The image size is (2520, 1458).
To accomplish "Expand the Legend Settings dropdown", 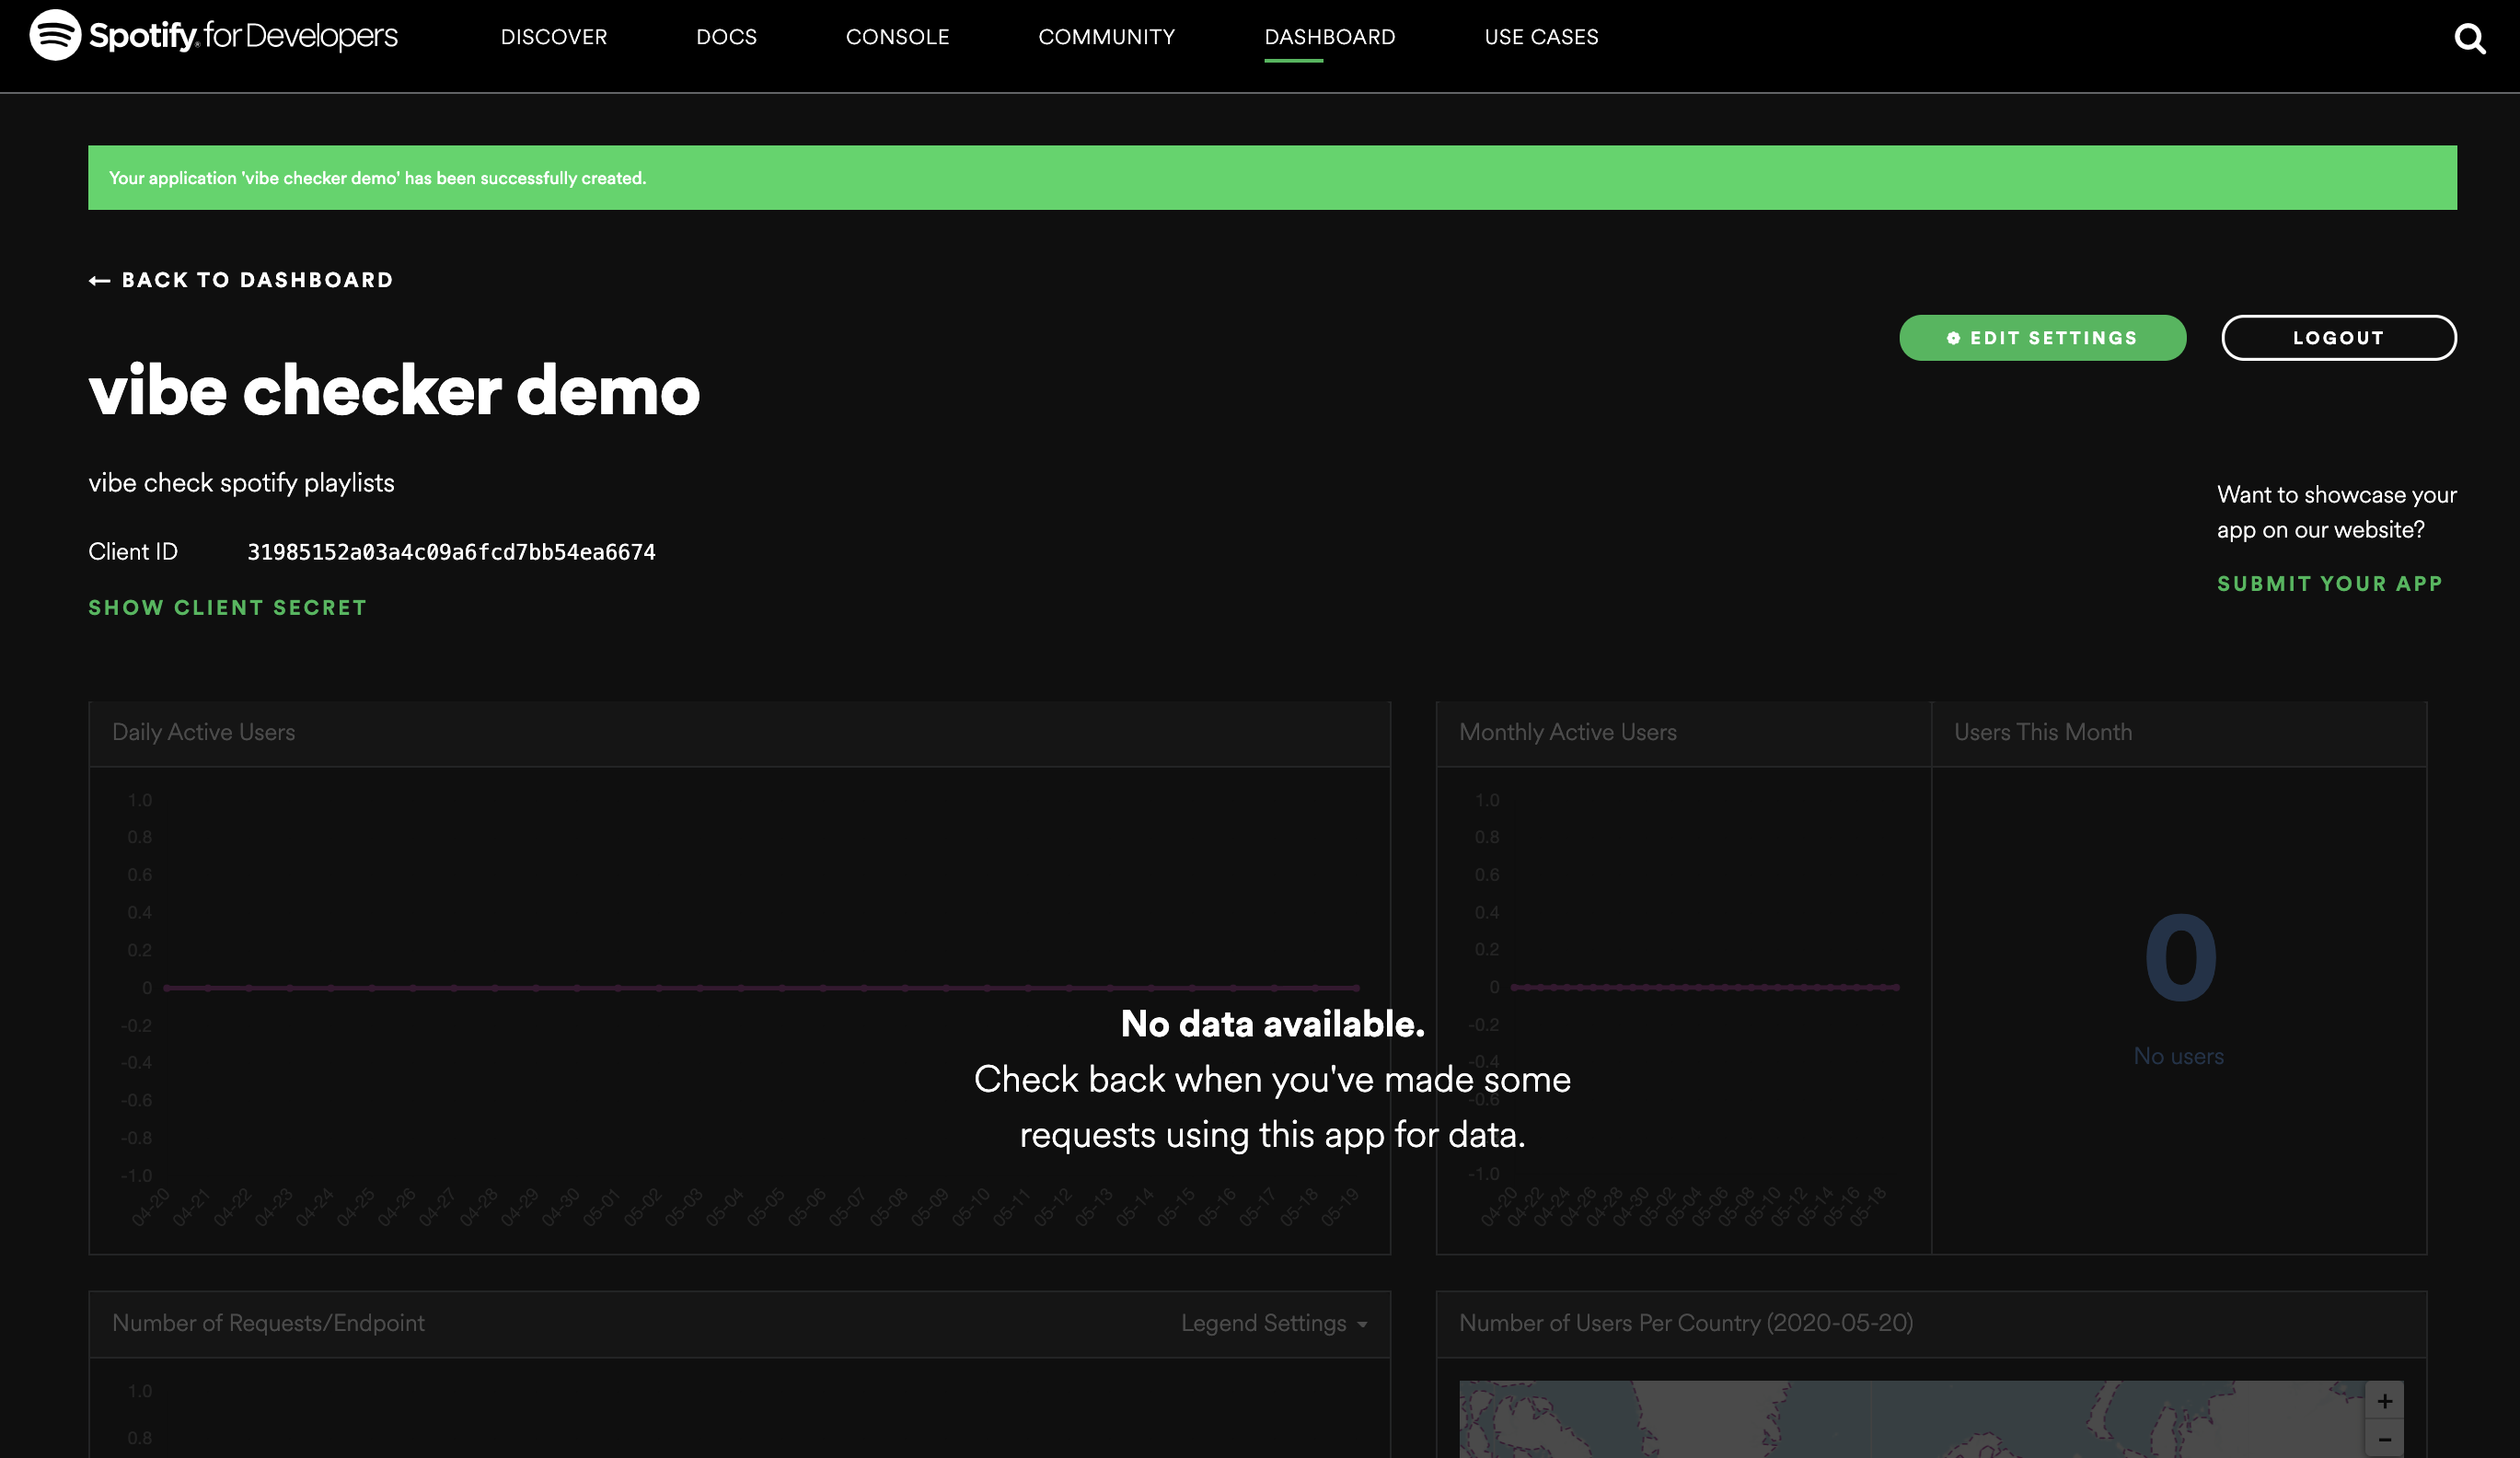I will (1273, 1323).
